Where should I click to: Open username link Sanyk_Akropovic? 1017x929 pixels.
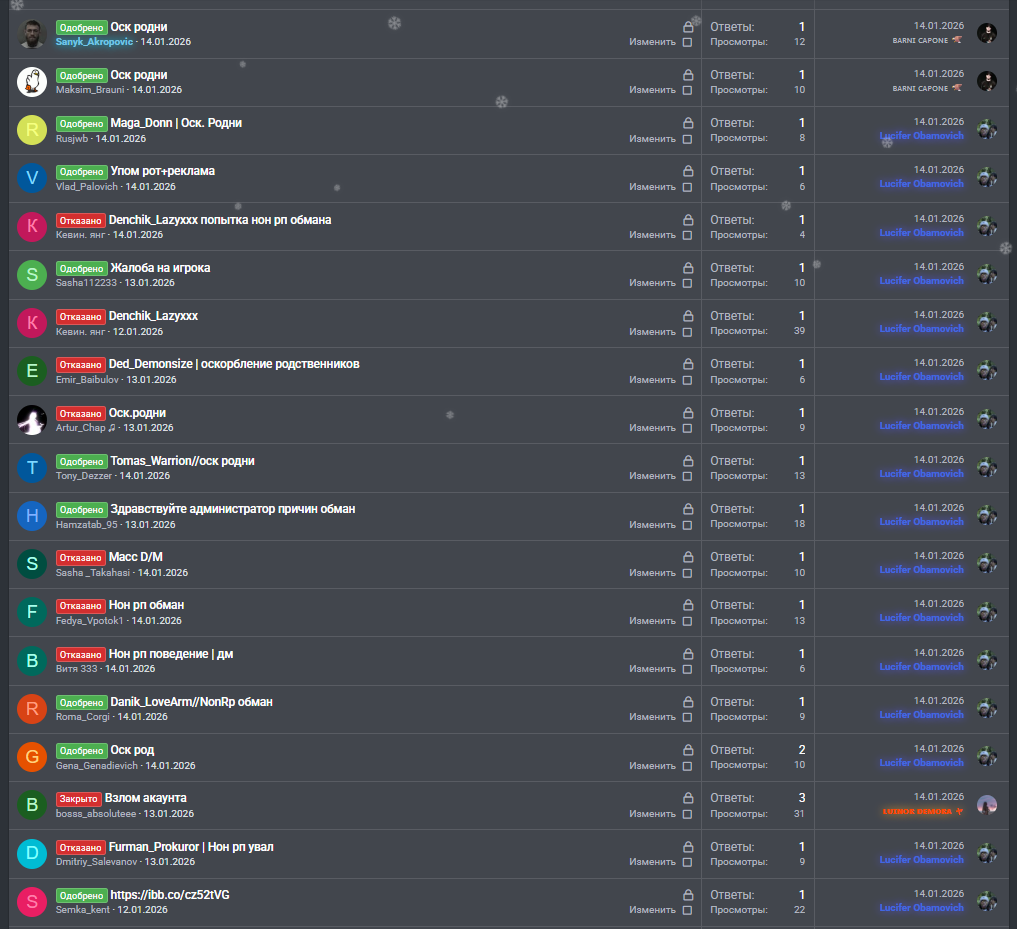94,42
